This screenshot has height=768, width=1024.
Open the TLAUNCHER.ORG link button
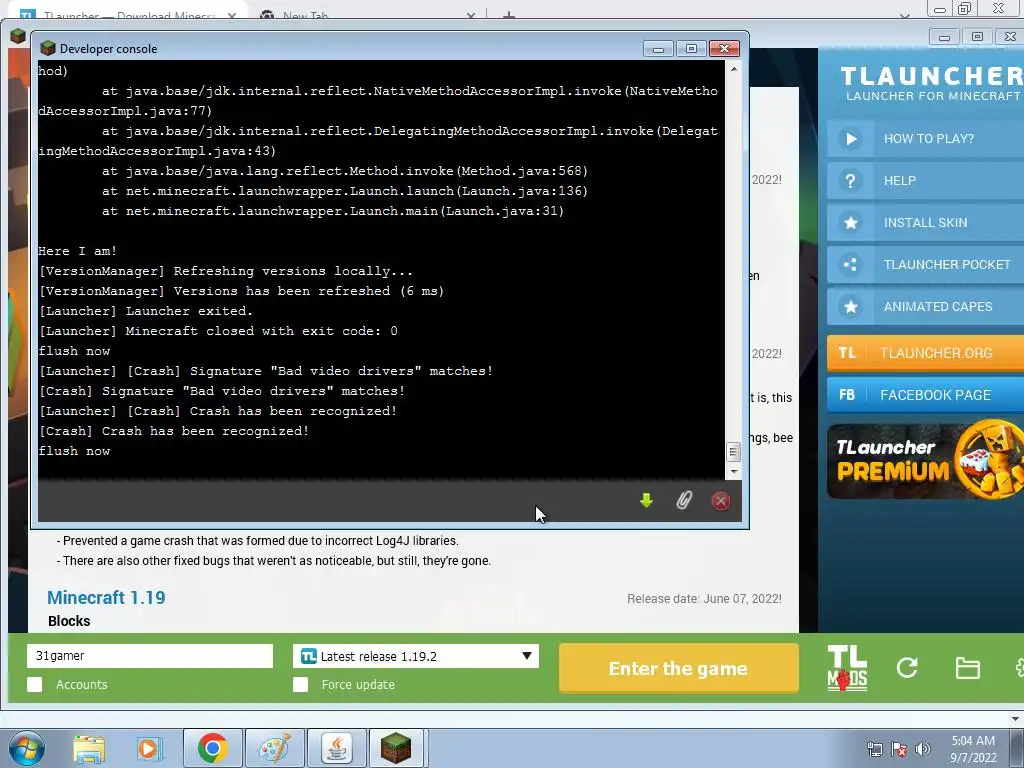[x=925, y=353]
